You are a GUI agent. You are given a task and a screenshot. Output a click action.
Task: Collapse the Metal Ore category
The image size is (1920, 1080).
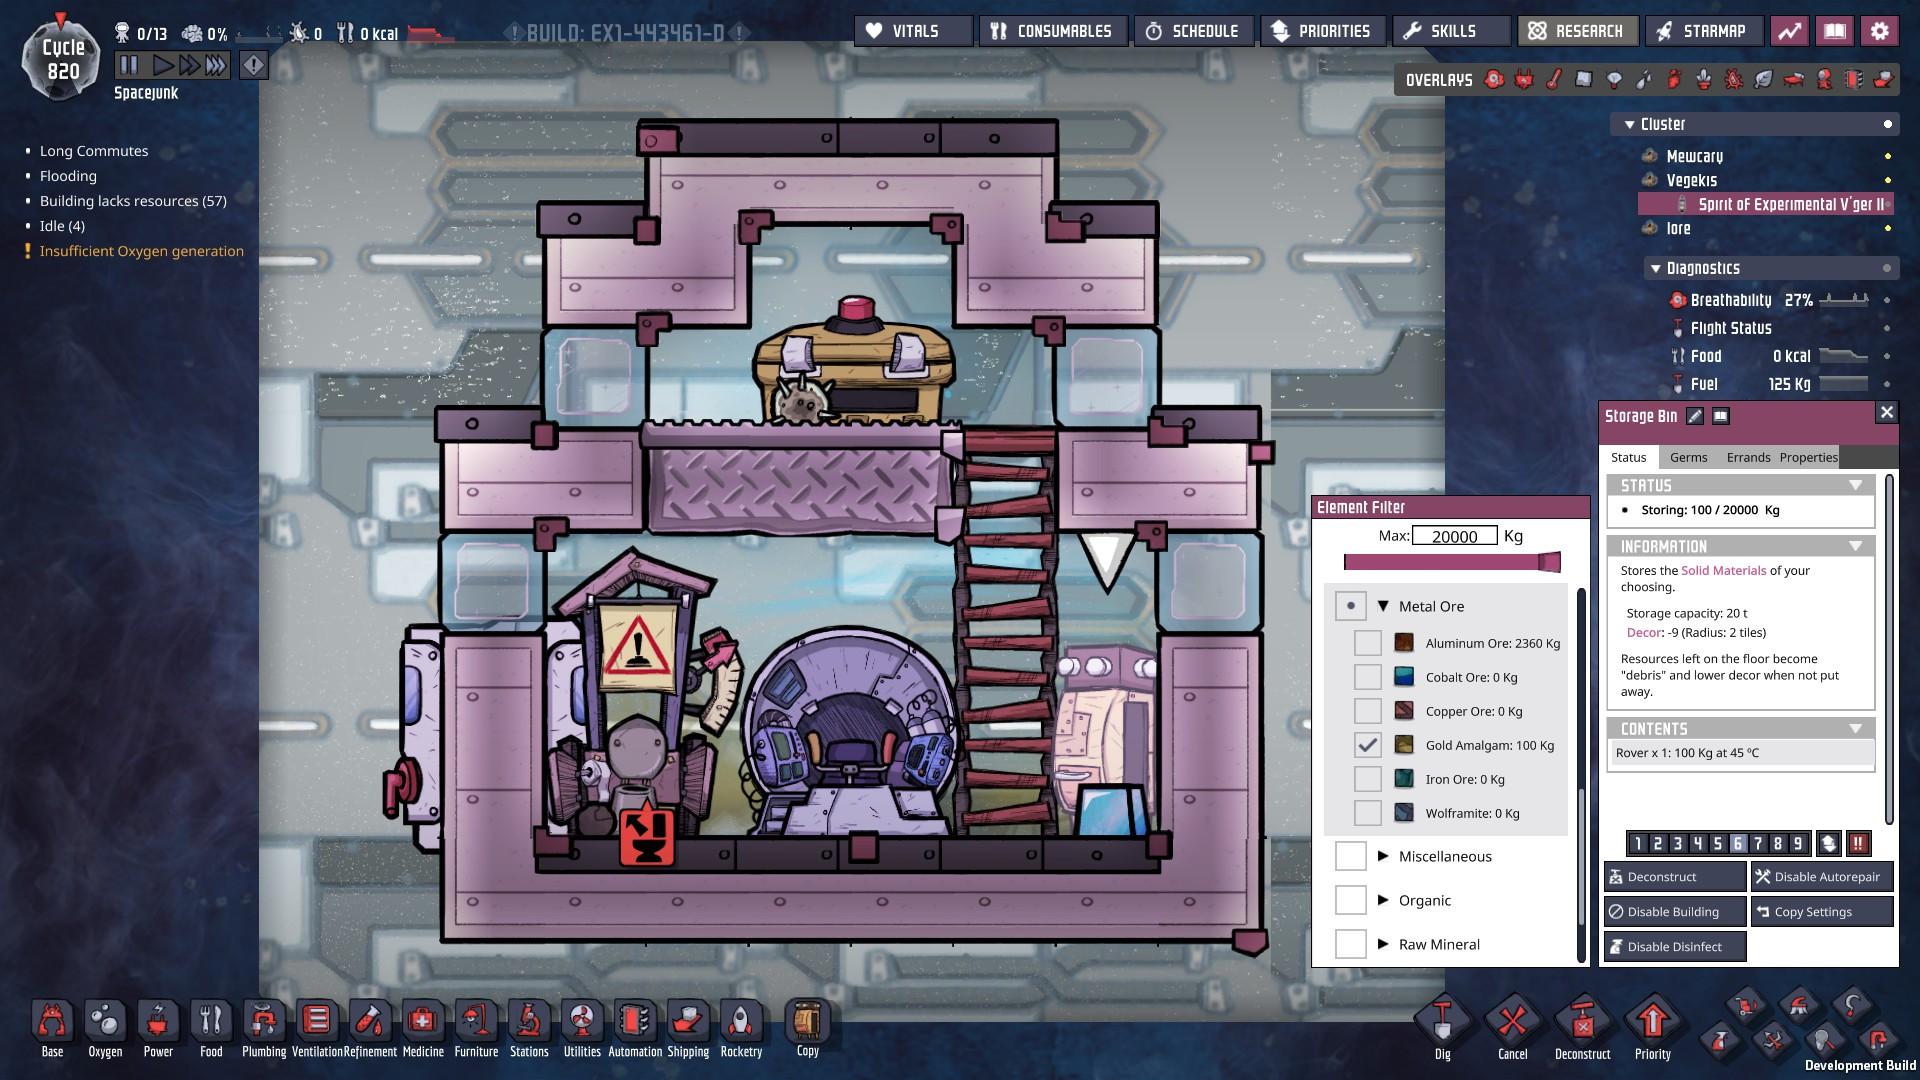1383,606
